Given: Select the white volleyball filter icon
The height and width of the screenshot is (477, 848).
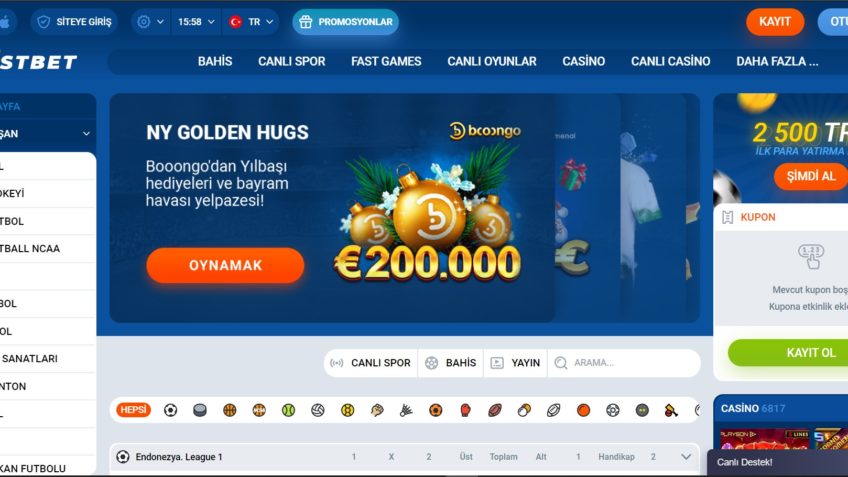Looking at the screenshot, I should 317,410.
